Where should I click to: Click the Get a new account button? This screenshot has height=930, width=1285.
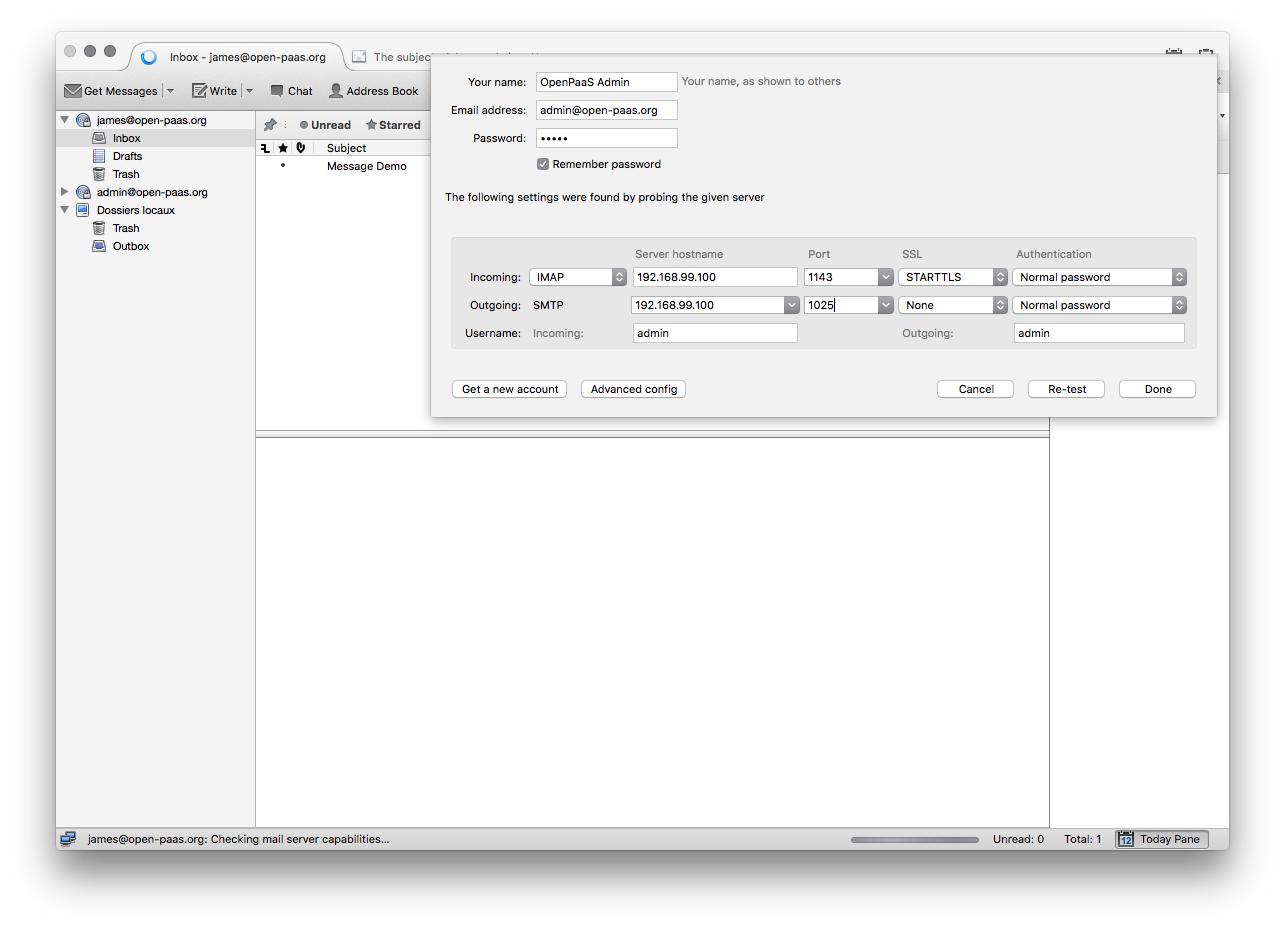[510, 389]
